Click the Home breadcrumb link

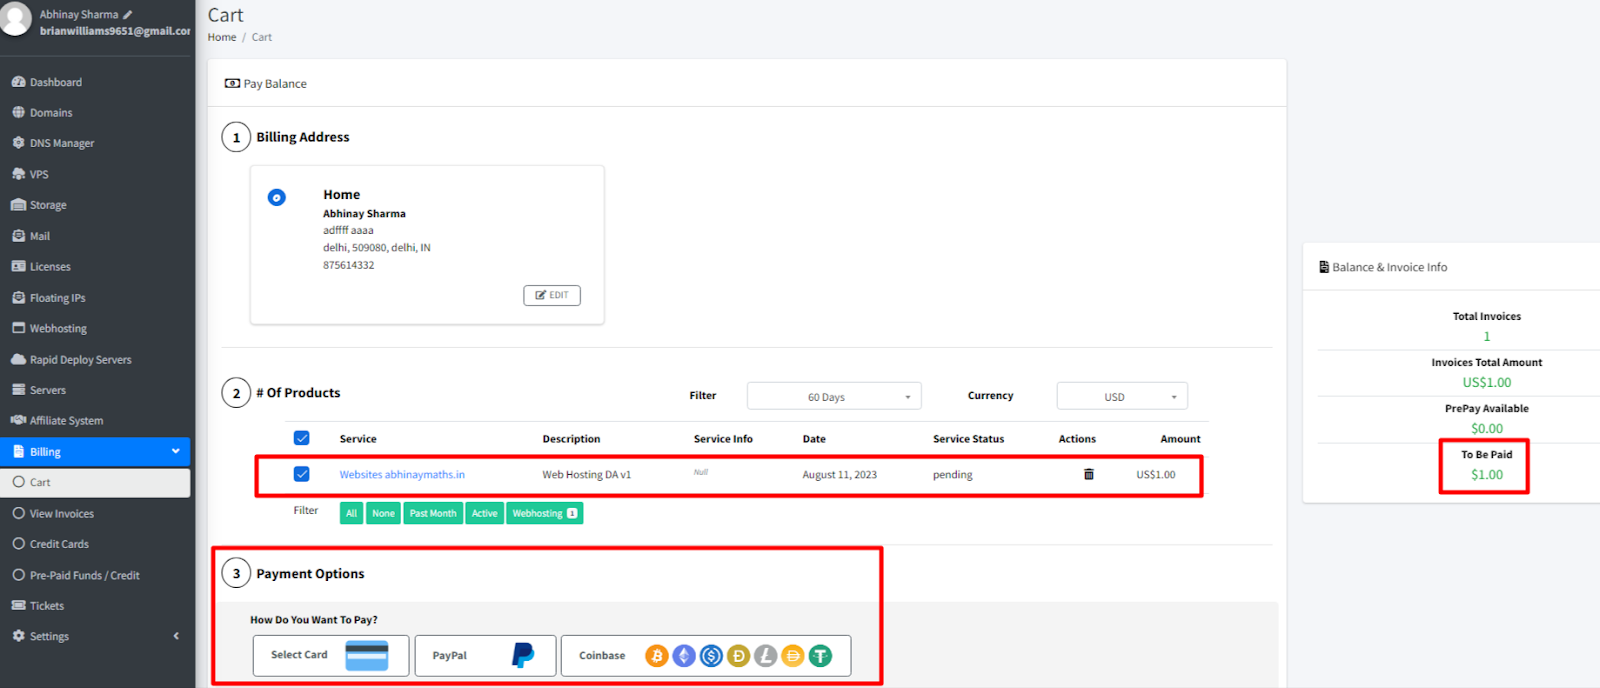222,37
